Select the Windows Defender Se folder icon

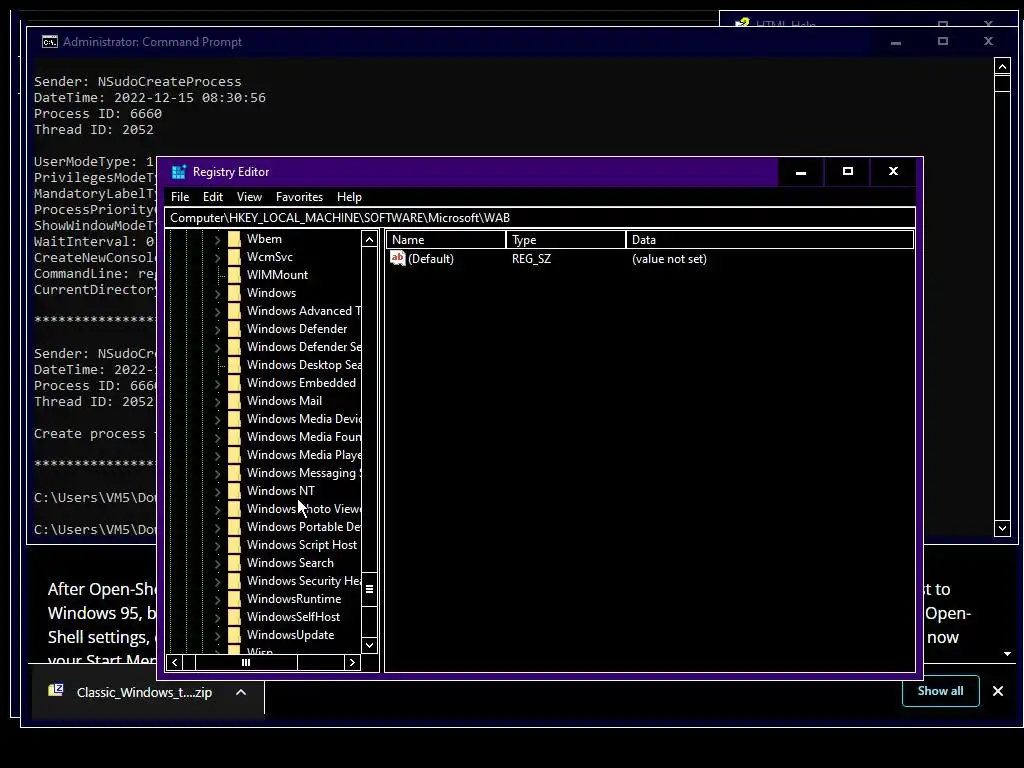coord(234,347)
